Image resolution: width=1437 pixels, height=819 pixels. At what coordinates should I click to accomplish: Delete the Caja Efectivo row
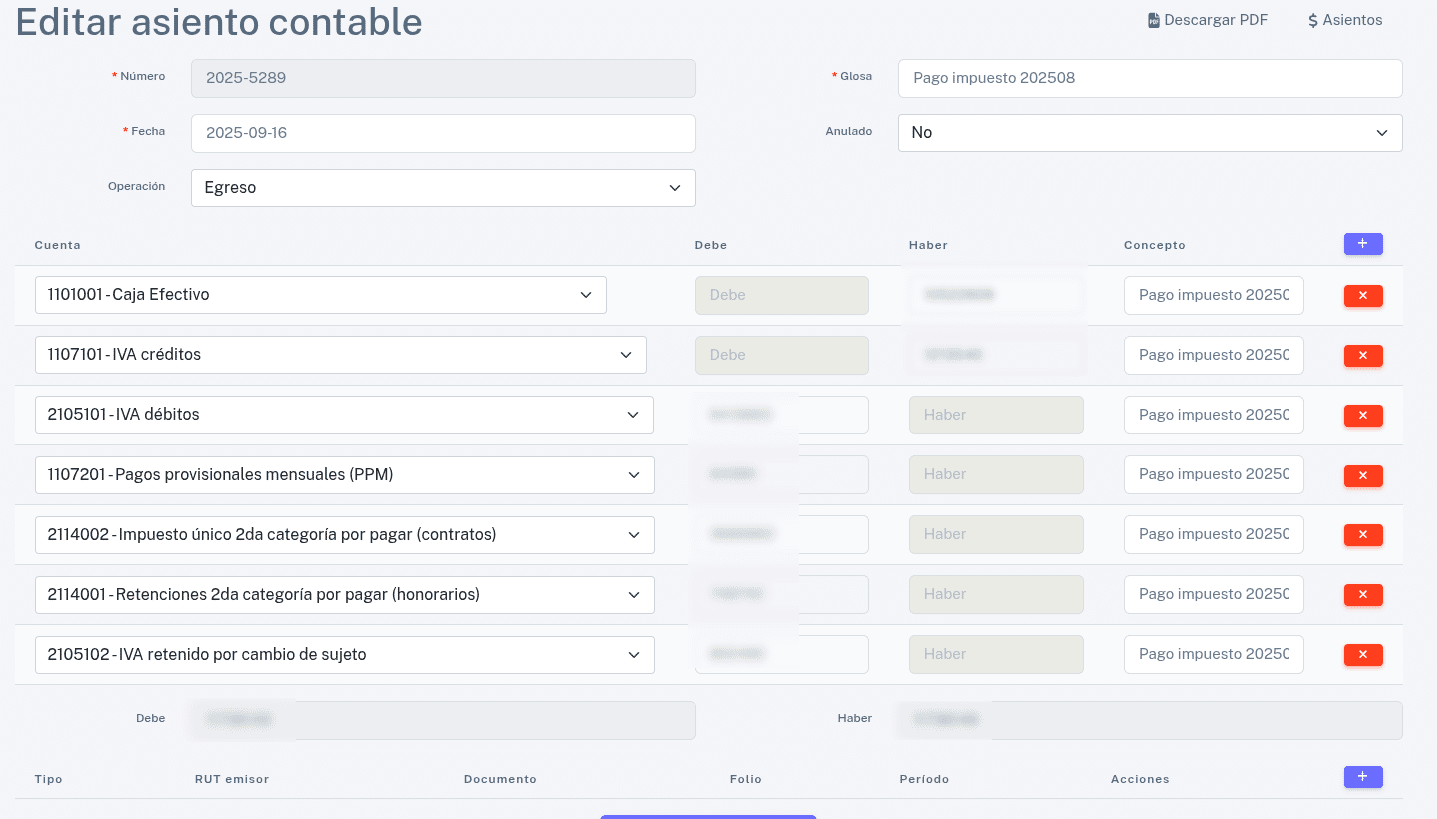[x=1362, y=296]
